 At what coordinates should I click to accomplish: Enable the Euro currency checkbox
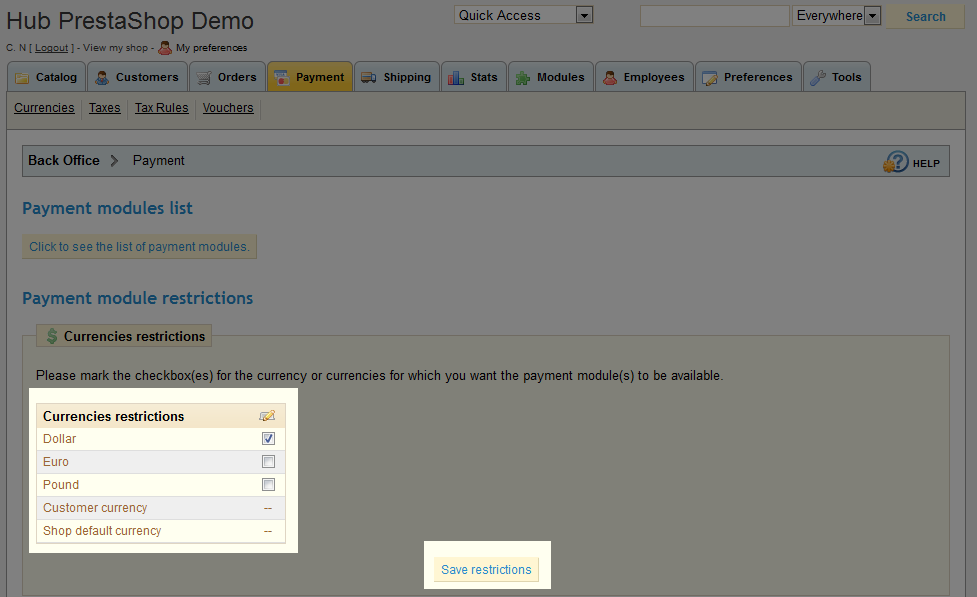point(268,462)
